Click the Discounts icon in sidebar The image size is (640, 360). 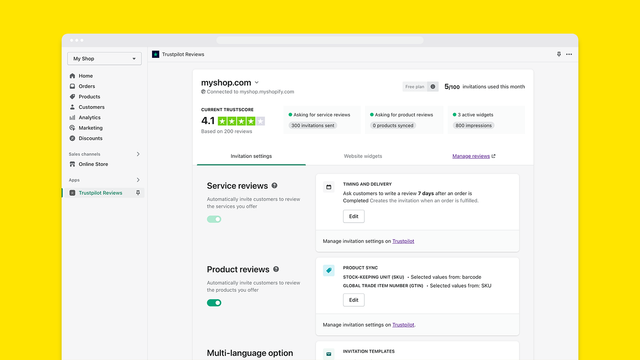[x=72, y=138]
